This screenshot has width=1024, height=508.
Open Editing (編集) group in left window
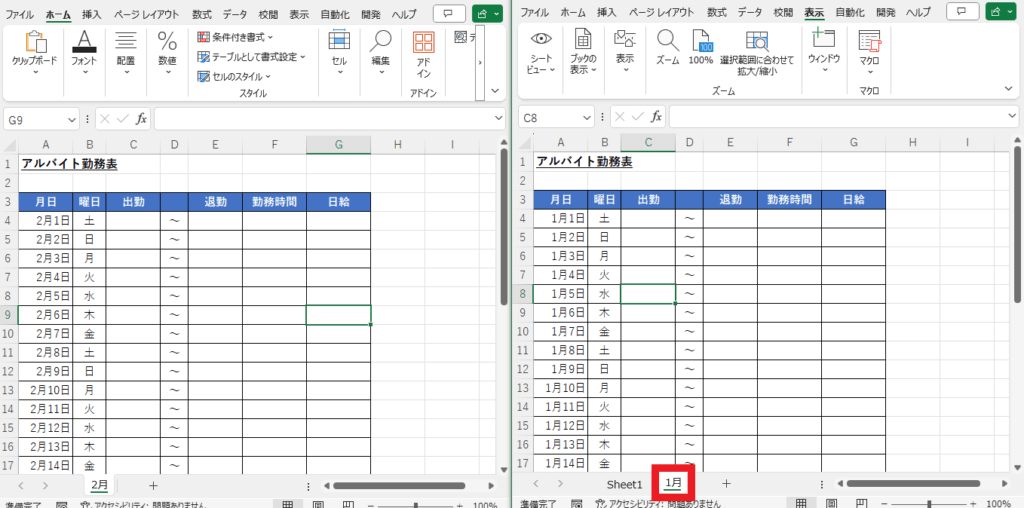(381, 54)
